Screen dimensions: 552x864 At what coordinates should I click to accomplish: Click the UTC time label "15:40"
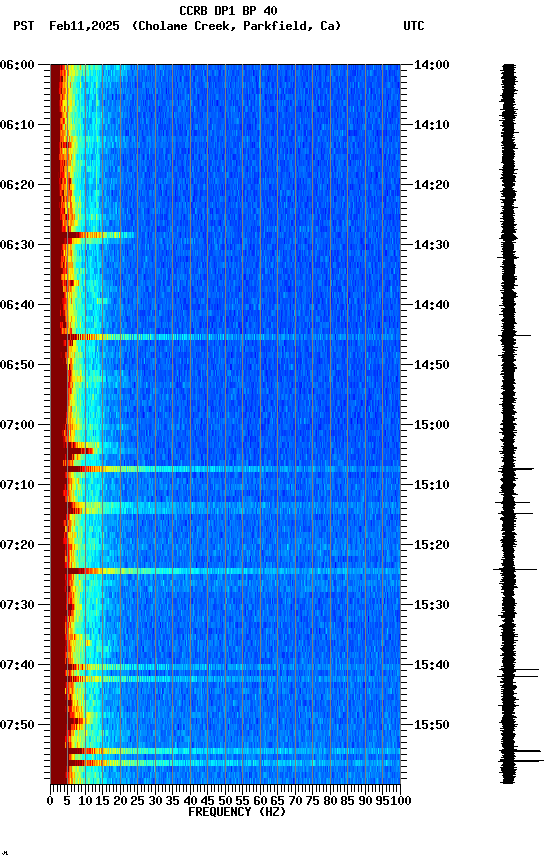click(x=432, y=666)
